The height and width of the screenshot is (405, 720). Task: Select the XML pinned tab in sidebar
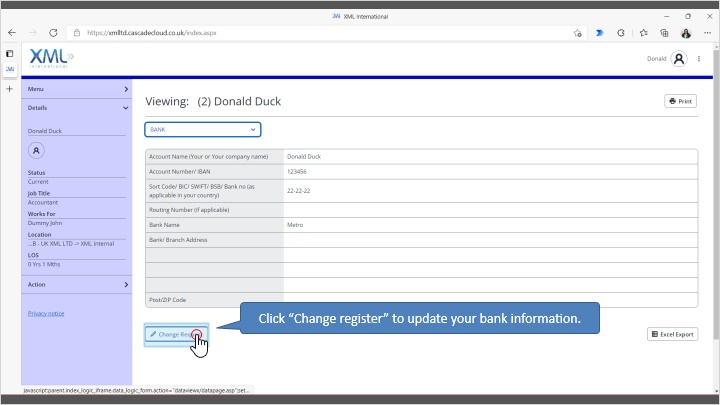point(10,70)
